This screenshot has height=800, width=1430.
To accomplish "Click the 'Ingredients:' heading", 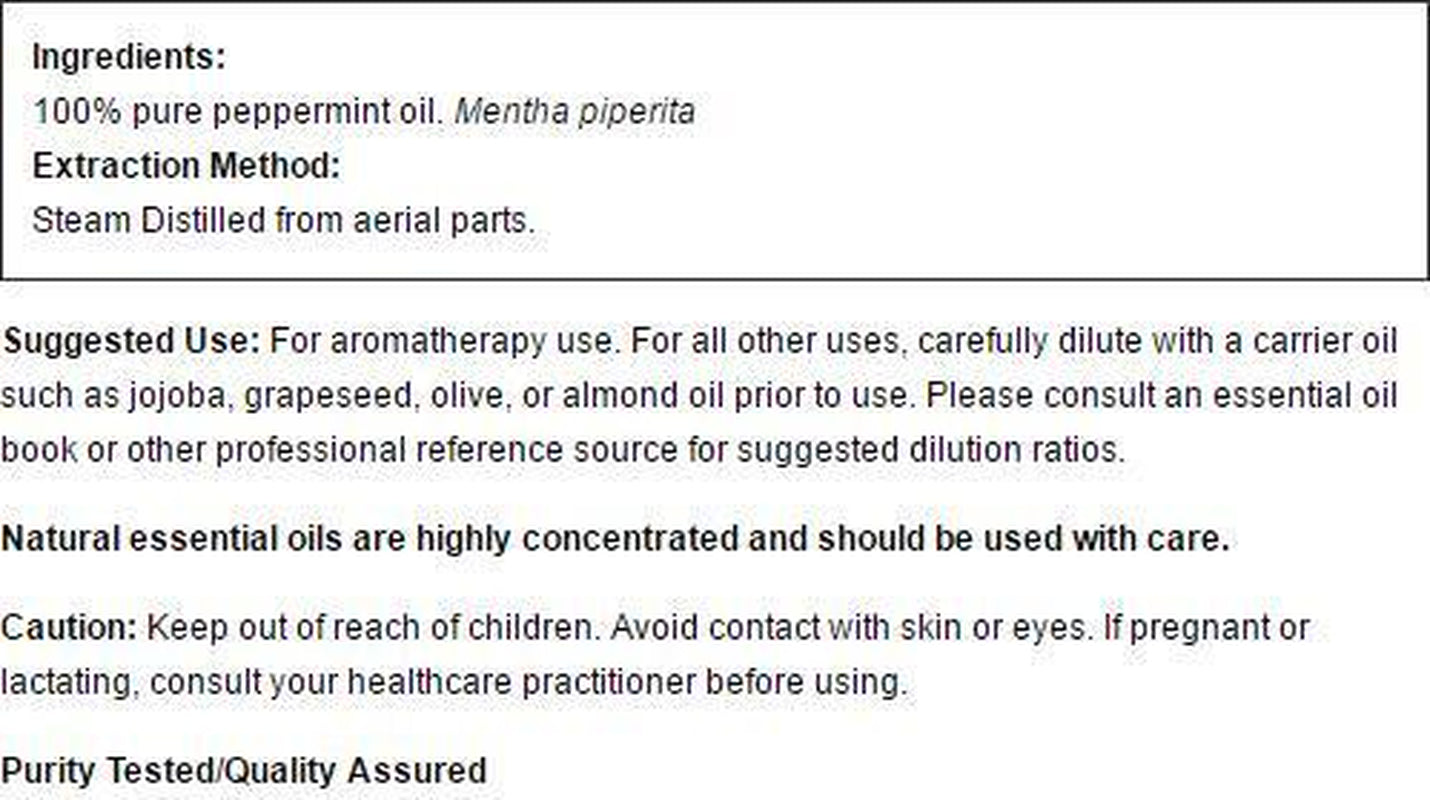I will tap(129, 57).
